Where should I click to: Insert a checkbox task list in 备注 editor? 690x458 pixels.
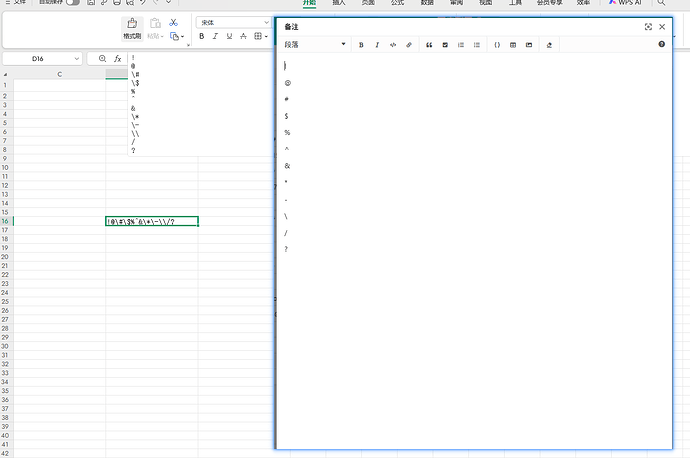445,45
